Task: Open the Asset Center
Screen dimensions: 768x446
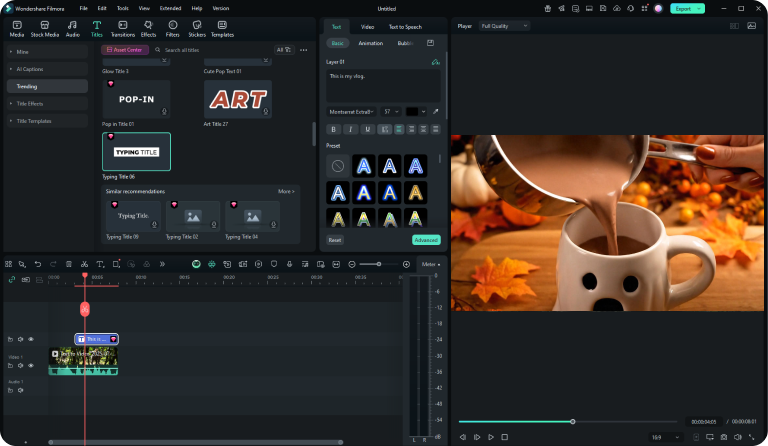Action: pyautogui.click(x=125, y=50)
